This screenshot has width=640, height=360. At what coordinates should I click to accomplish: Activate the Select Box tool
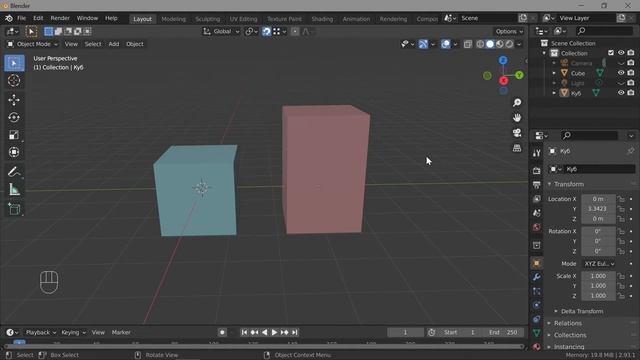14,63
